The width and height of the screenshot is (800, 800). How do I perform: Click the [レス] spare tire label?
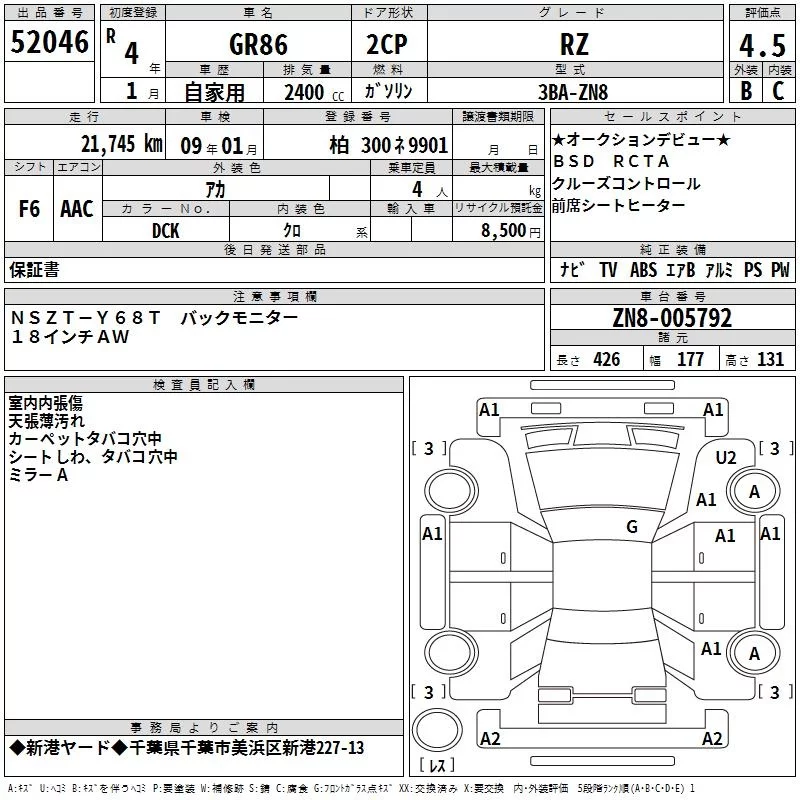coord(437,765)
